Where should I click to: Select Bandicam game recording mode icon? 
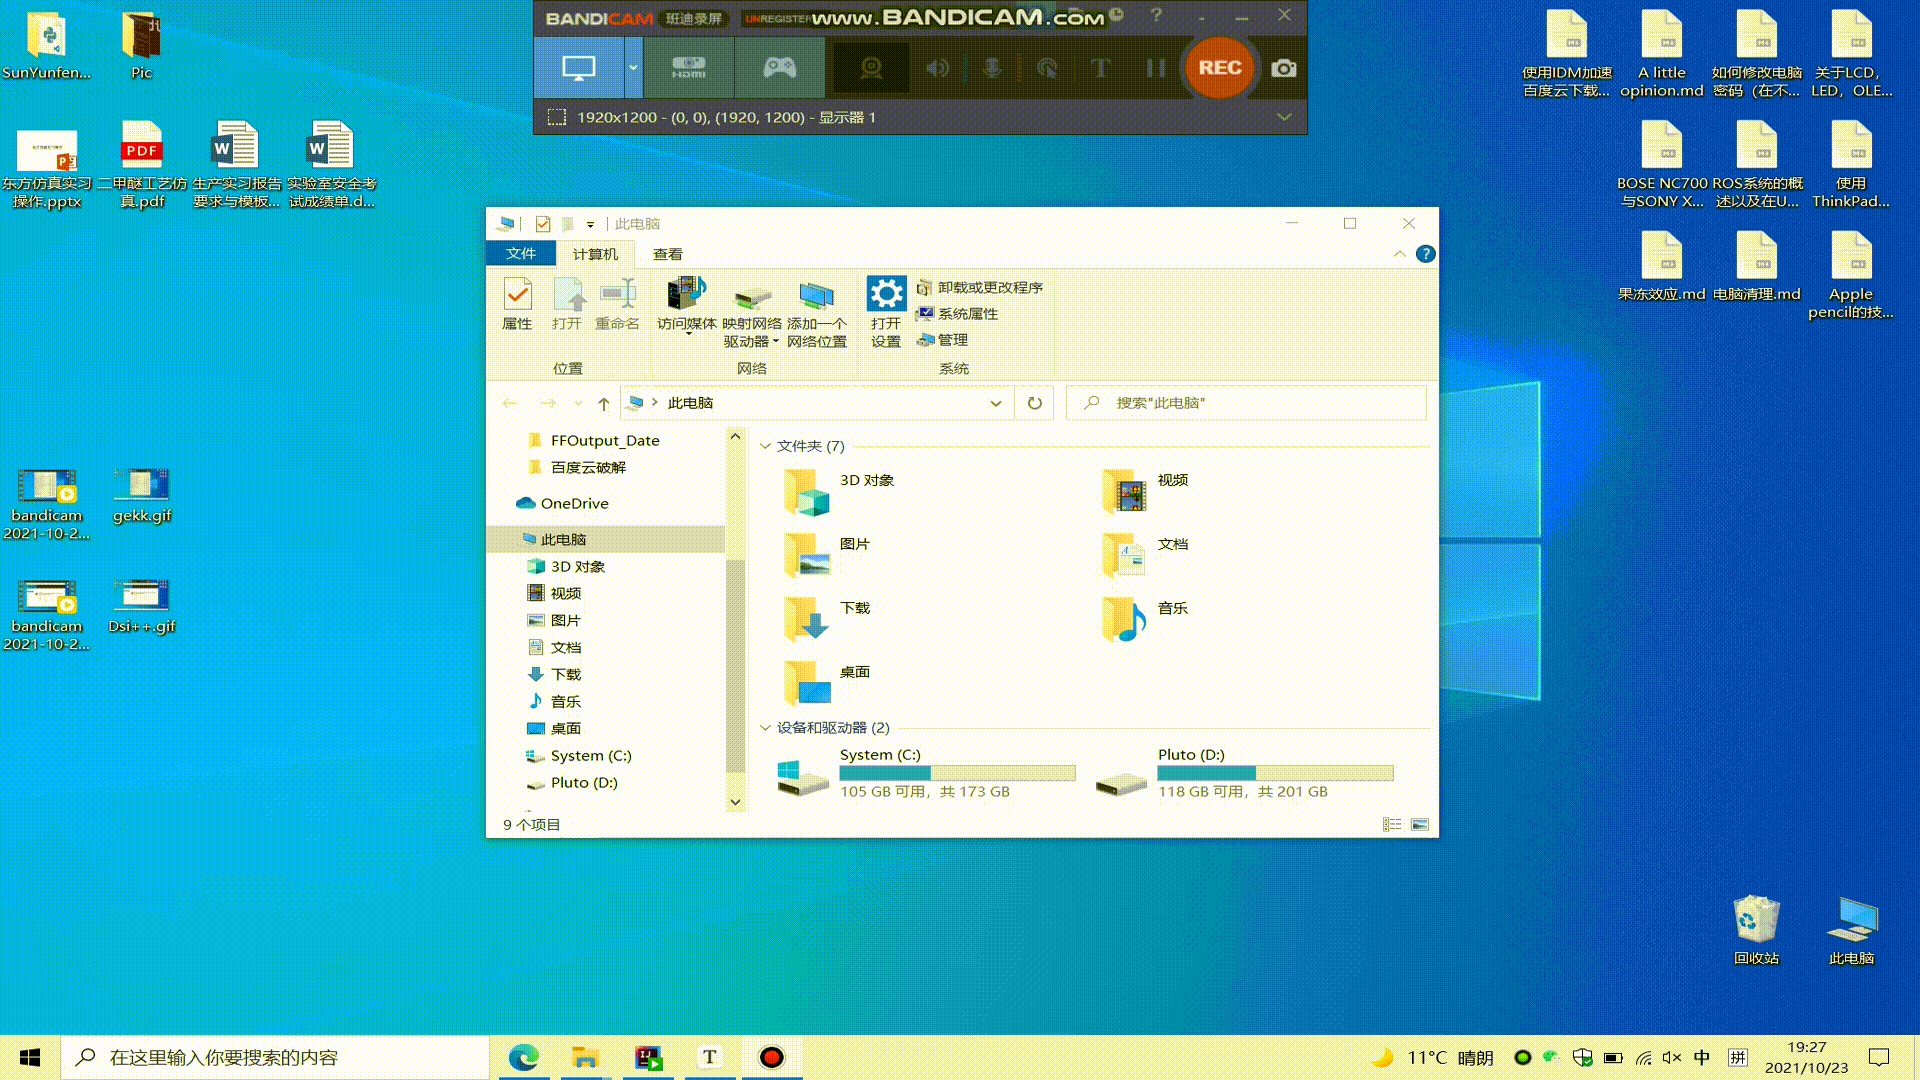[x=779, y=68]
